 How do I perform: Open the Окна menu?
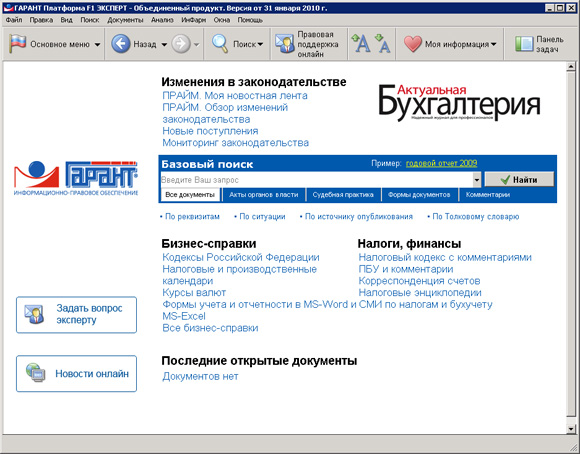click(222, 20)
